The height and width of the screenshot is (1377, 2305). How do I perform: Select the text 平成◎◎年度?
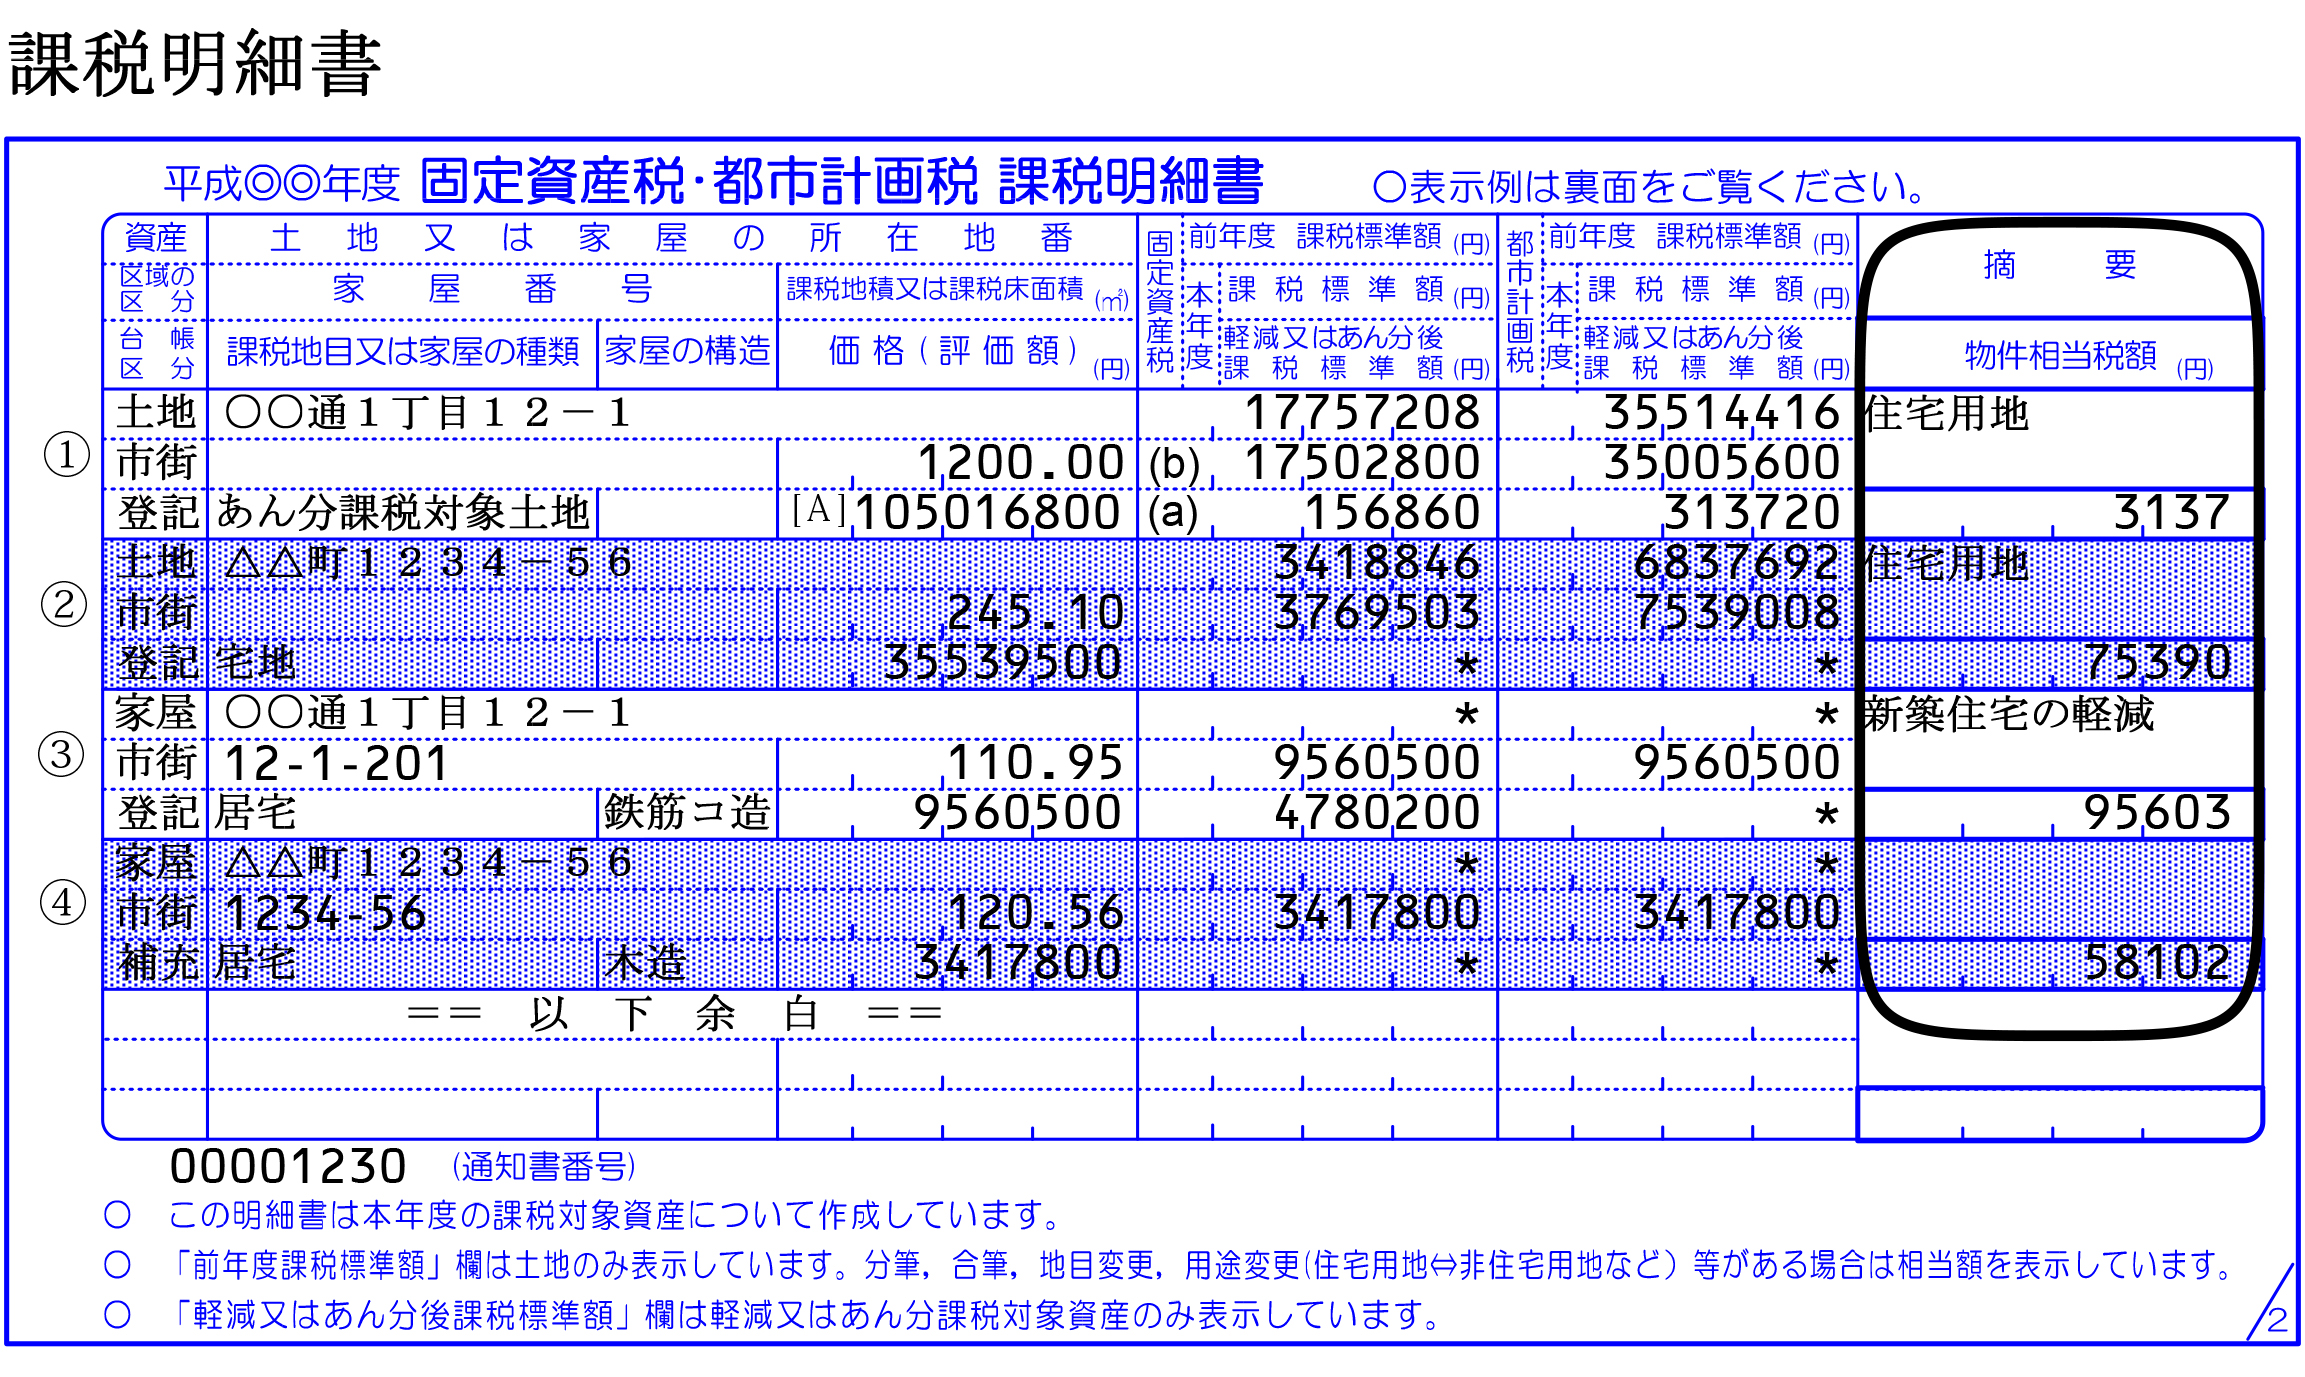[x=282, y=184]
